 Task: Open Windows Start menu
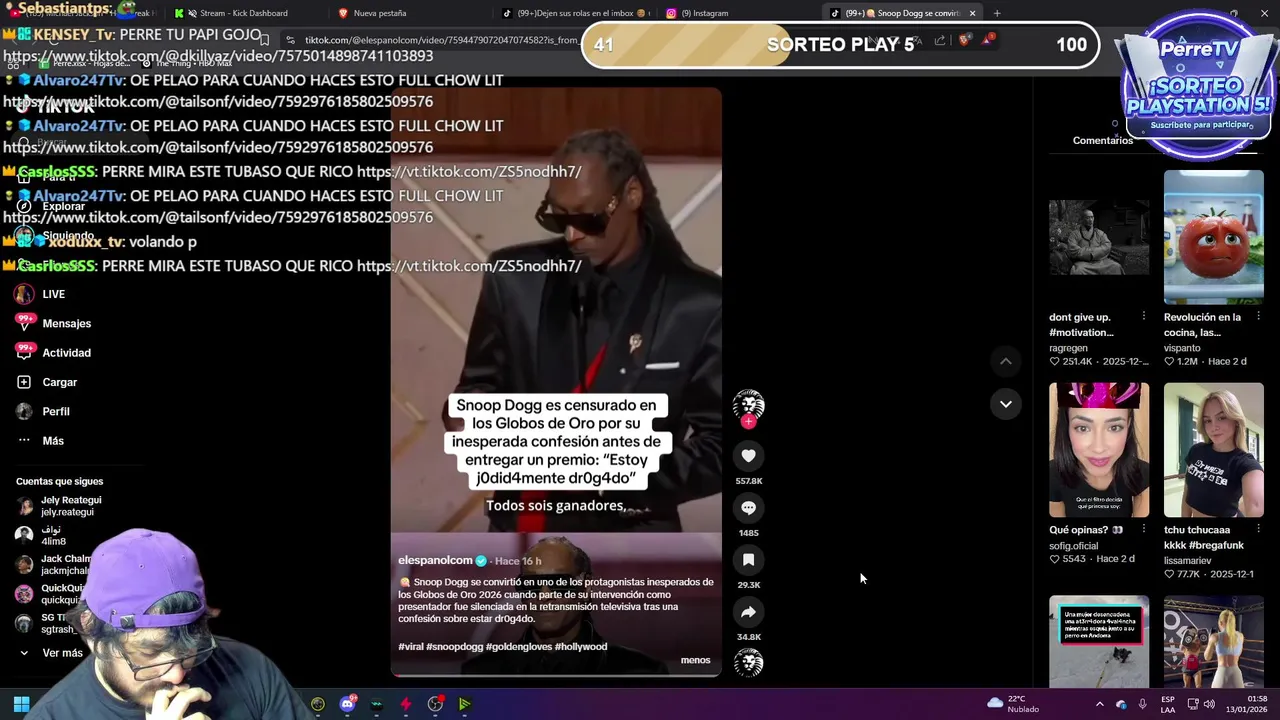(21, 704)
